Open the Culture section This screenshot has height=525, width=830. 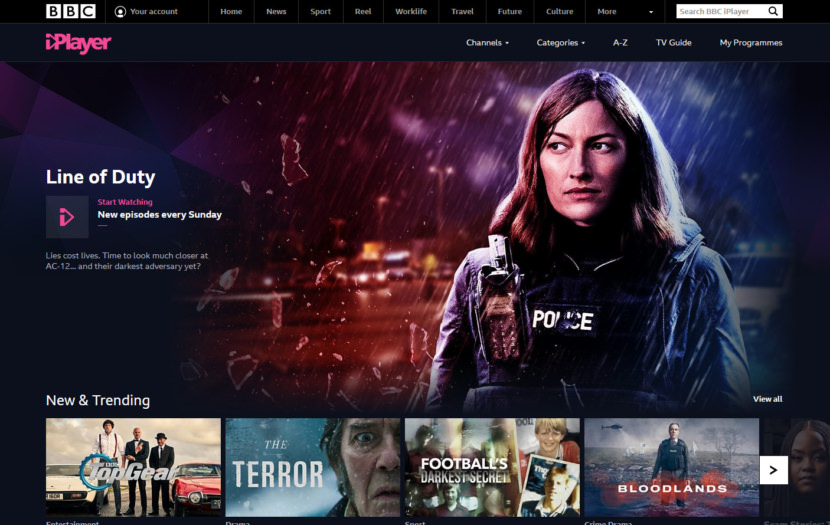point(560,11)
